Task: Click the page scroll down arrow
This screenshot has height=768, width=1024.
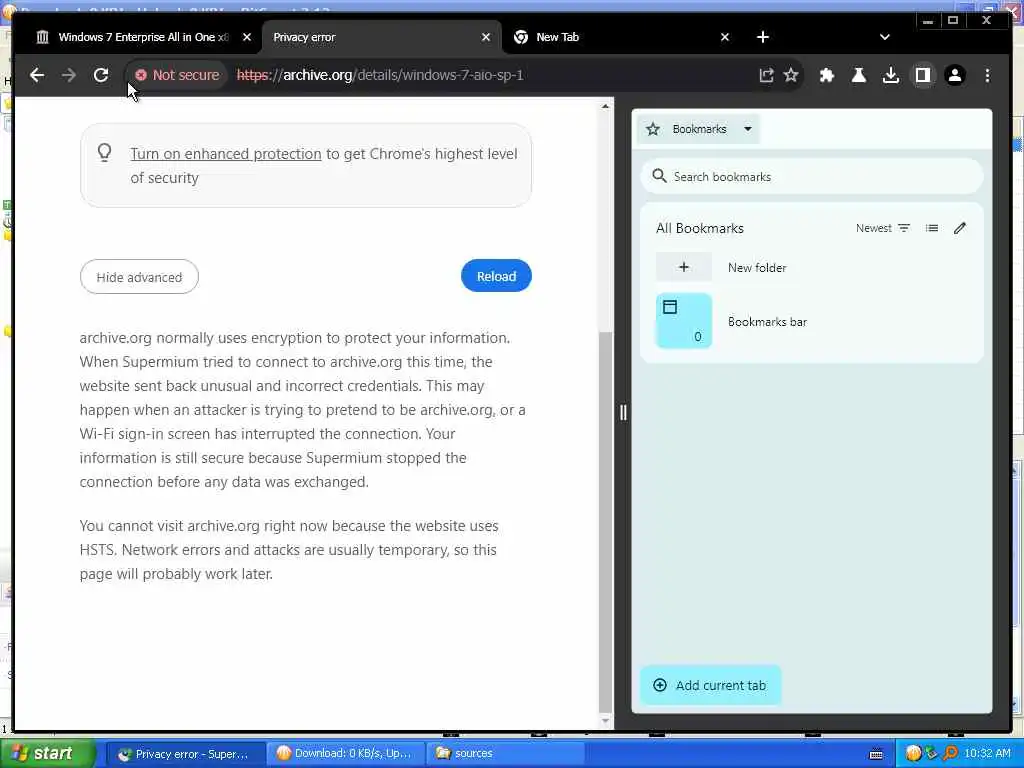Action: 605,721
